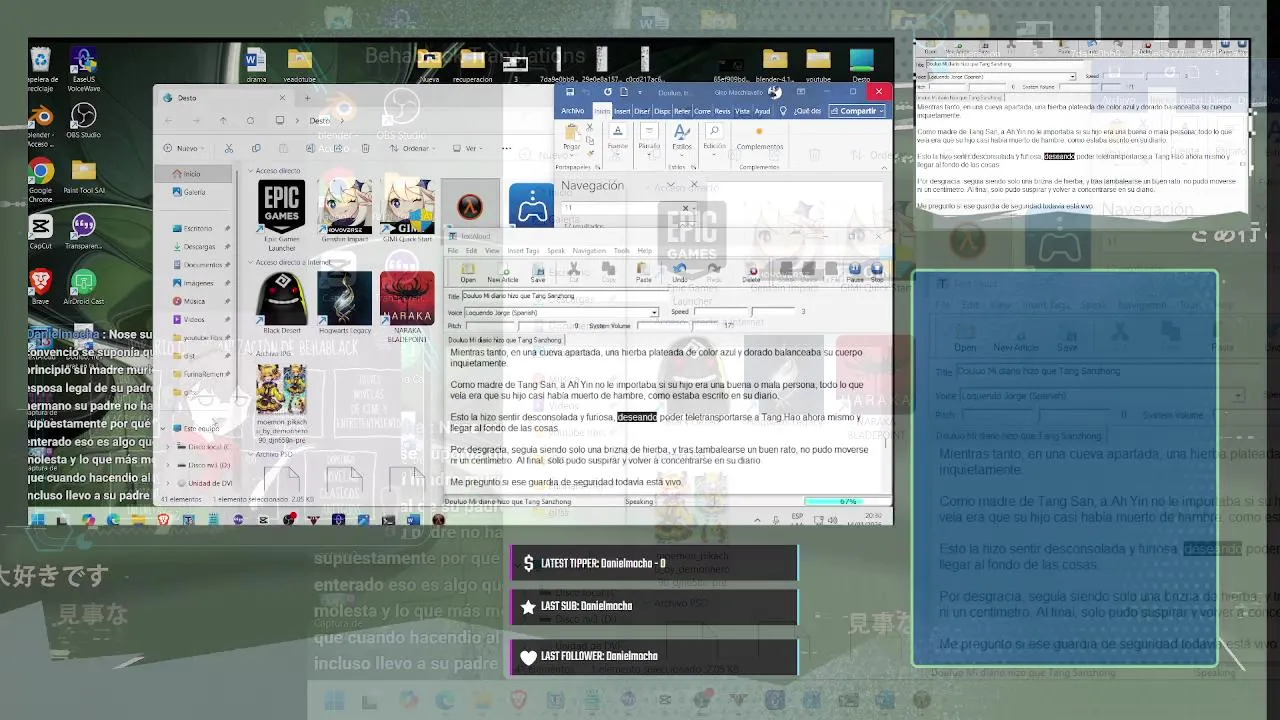This screenshot has height=720, width=1280.
Task: Open Descargas in Explorer sidebar
Action: click(x=198, y=246)
